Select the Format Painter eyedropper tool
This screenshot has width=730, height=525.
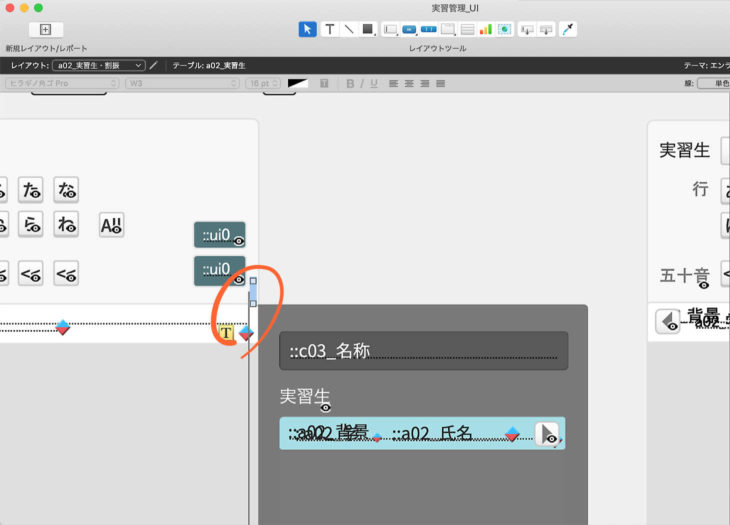[x=569, y=29]
